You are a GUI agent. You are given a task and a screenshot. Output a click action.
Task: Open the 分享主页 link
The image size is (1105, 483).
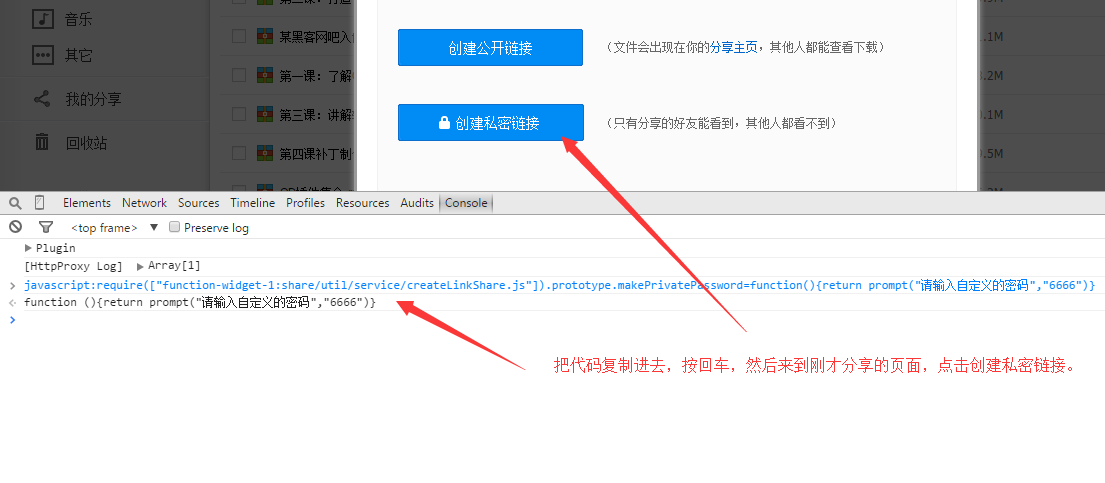point(734,47)
